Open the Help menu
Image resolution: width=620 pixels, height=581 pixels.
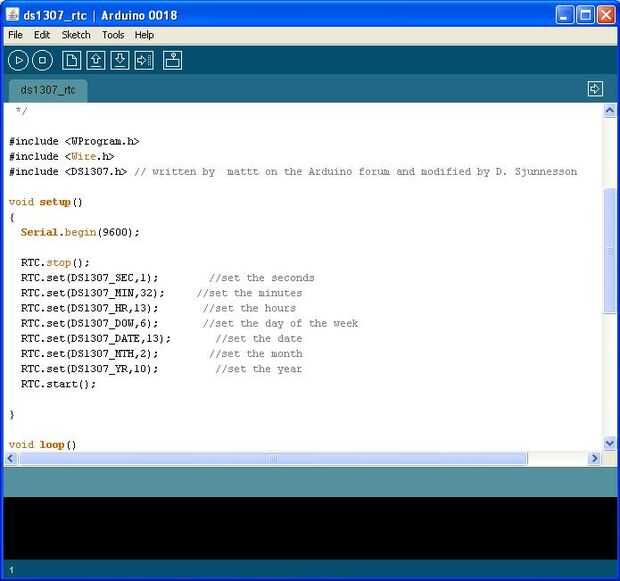[x=144, y=35]
